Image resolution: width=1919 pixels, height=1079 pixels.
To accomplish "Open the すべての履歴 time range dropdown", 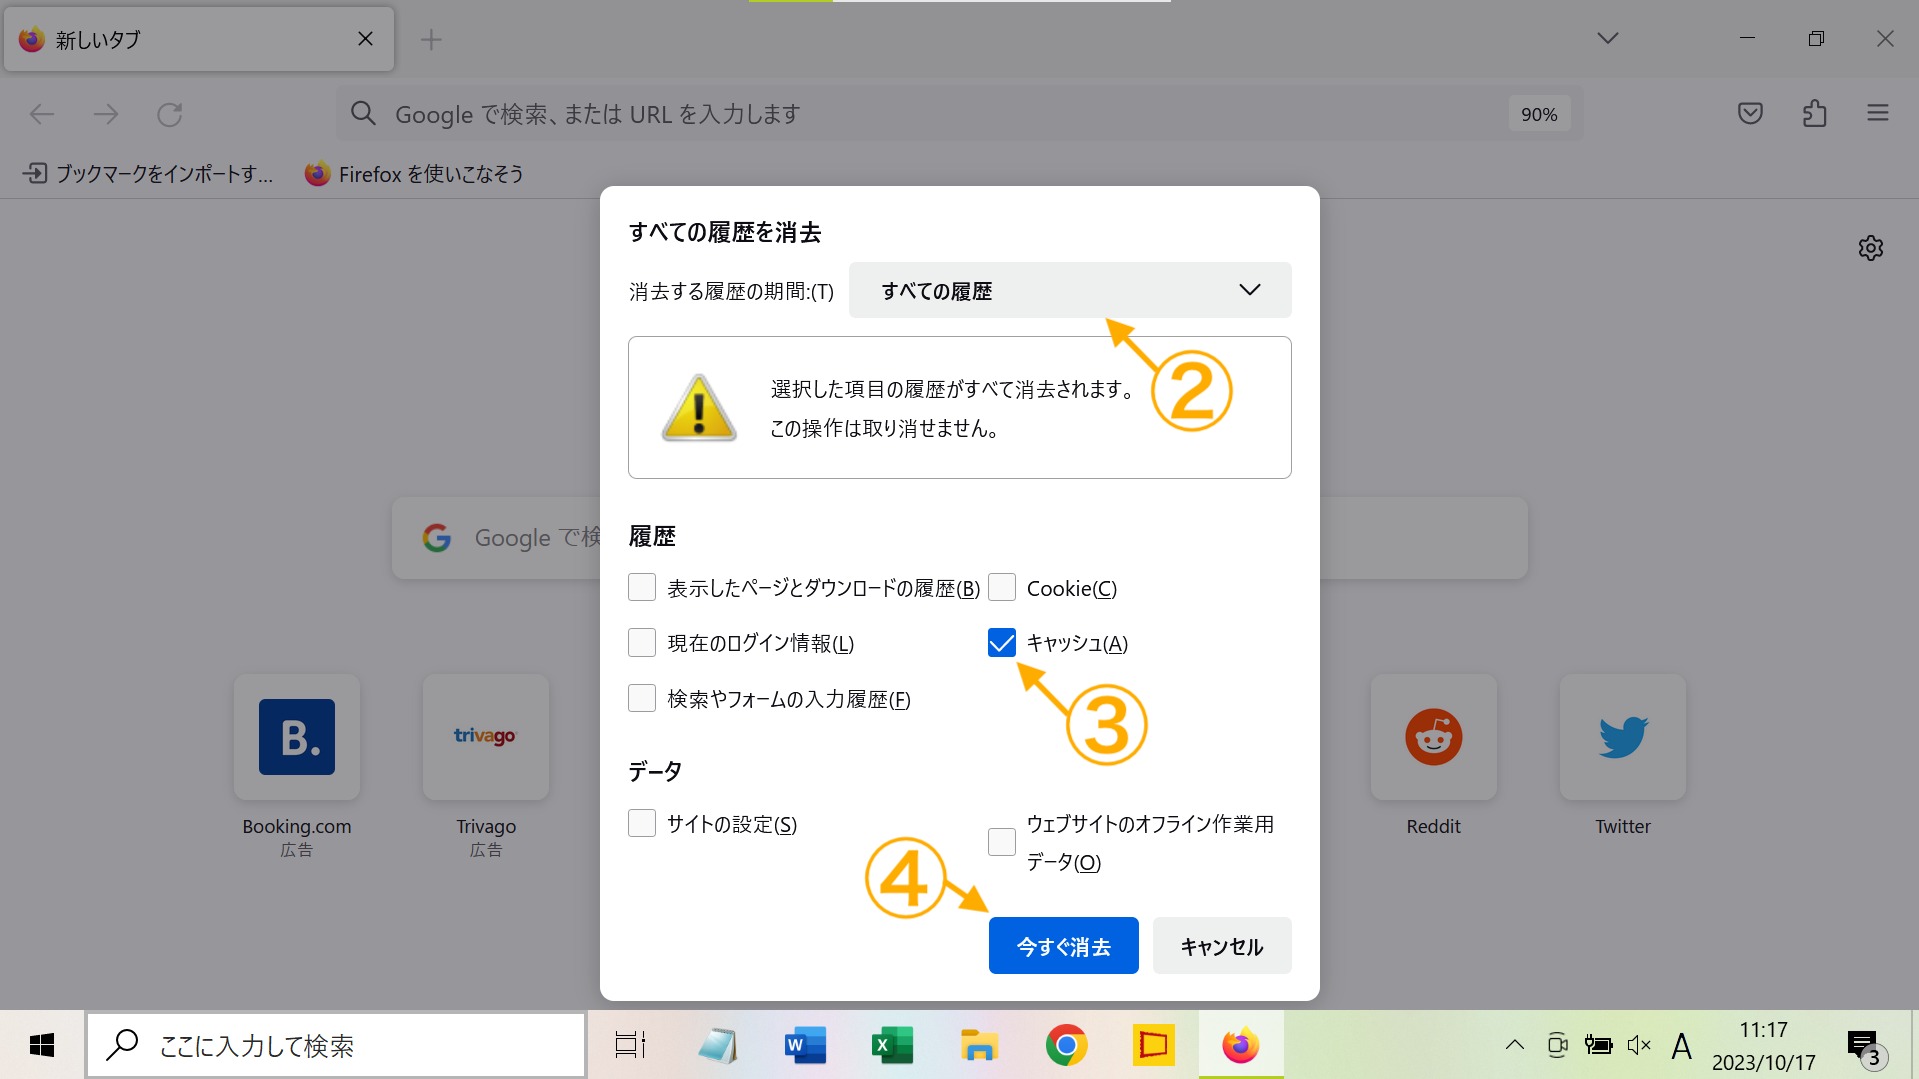I will click(1070, 290).
